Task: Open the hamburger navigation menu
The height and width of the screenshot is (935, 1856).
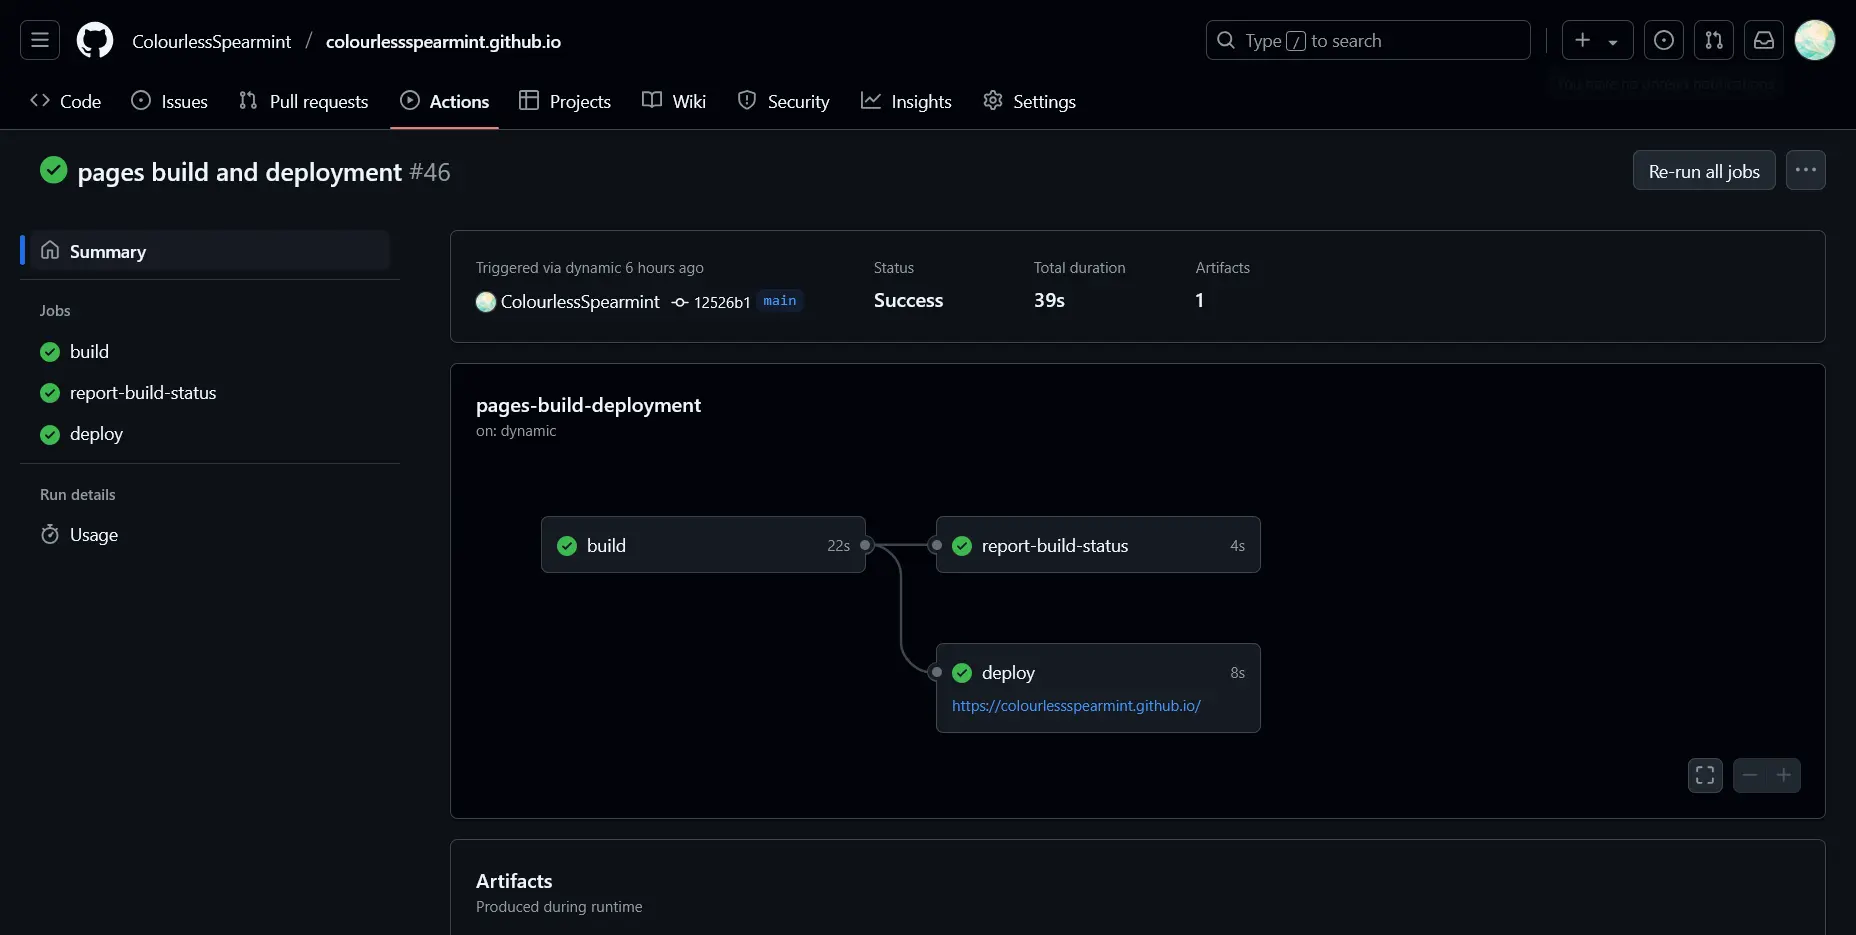Action: pyautogui.click(x=40, y=40)
